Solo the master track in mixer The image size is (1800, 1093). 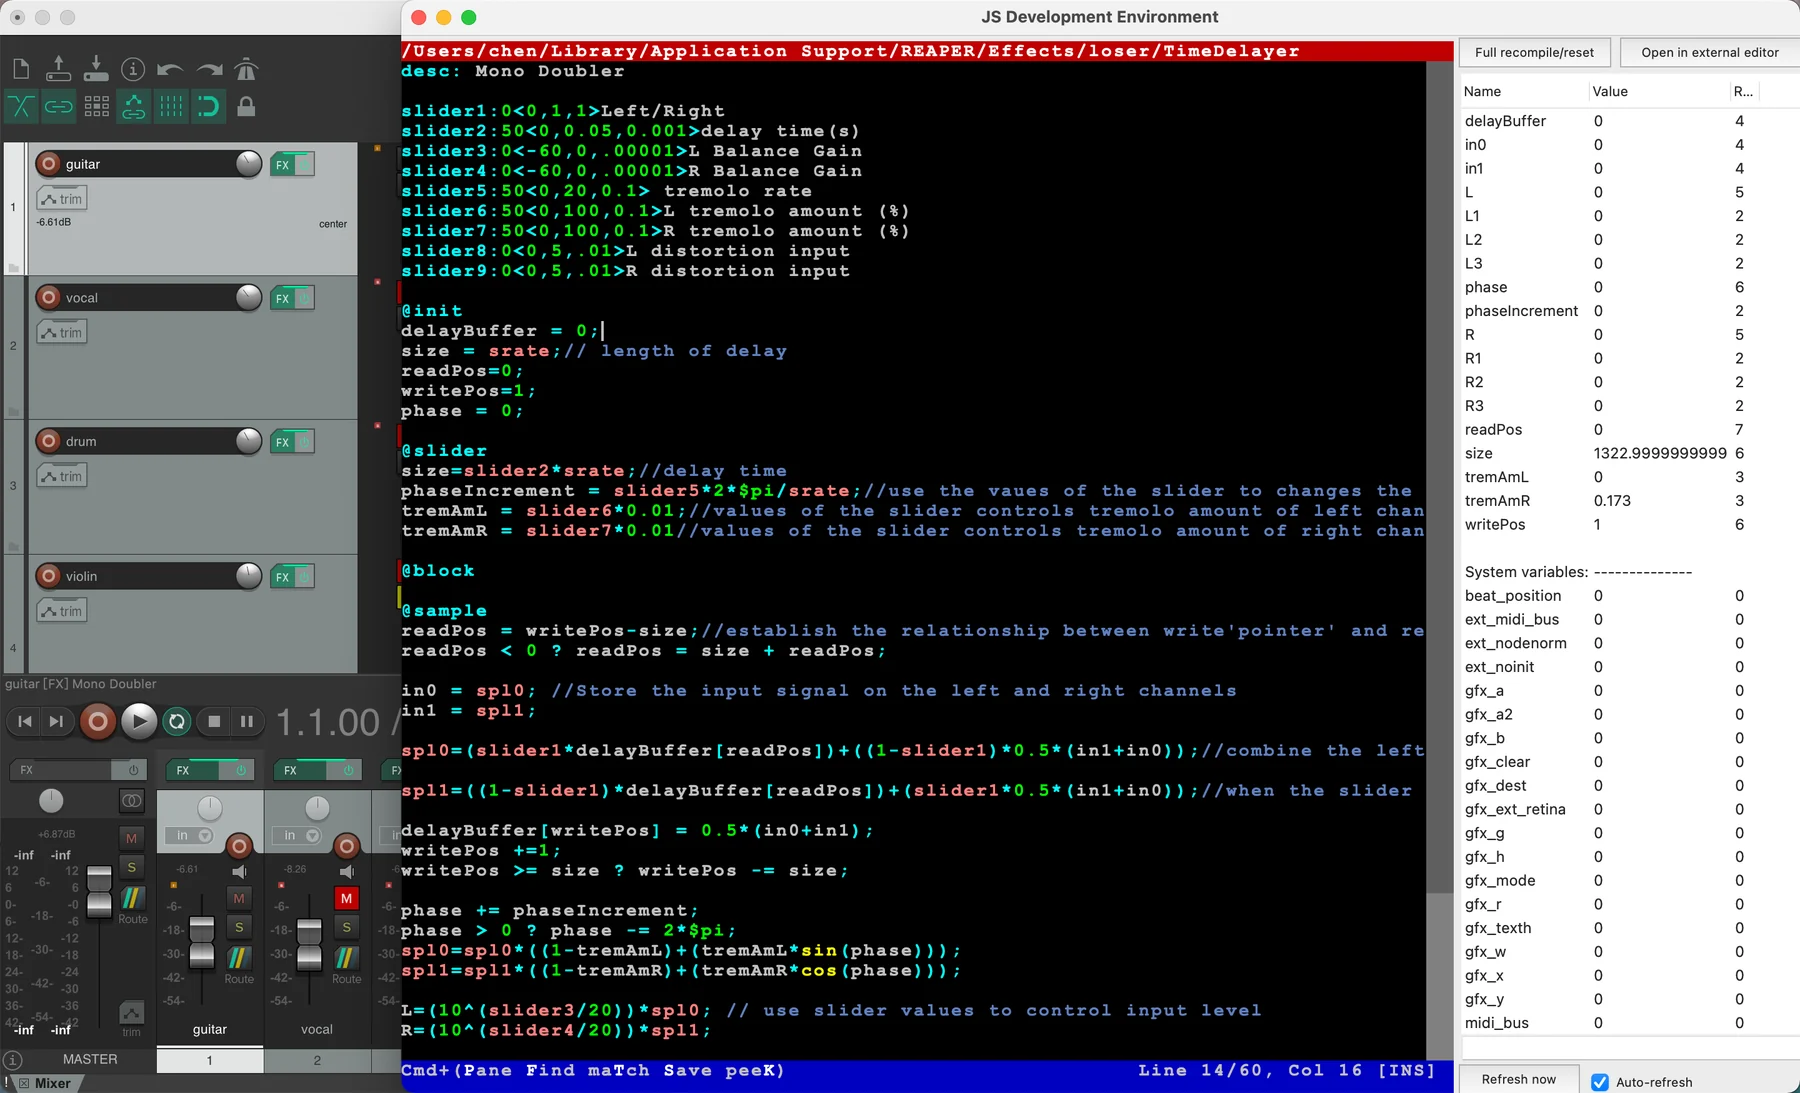click(x=131, y=867)
